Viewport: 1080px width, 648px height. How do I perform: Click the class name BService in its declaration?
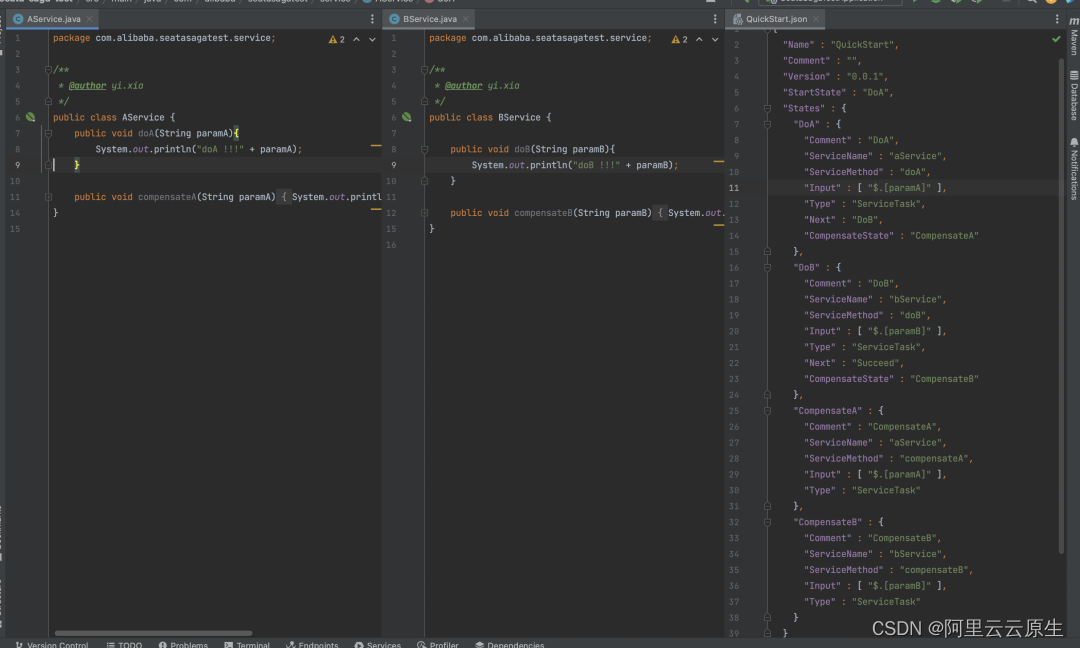pos(519,117)
